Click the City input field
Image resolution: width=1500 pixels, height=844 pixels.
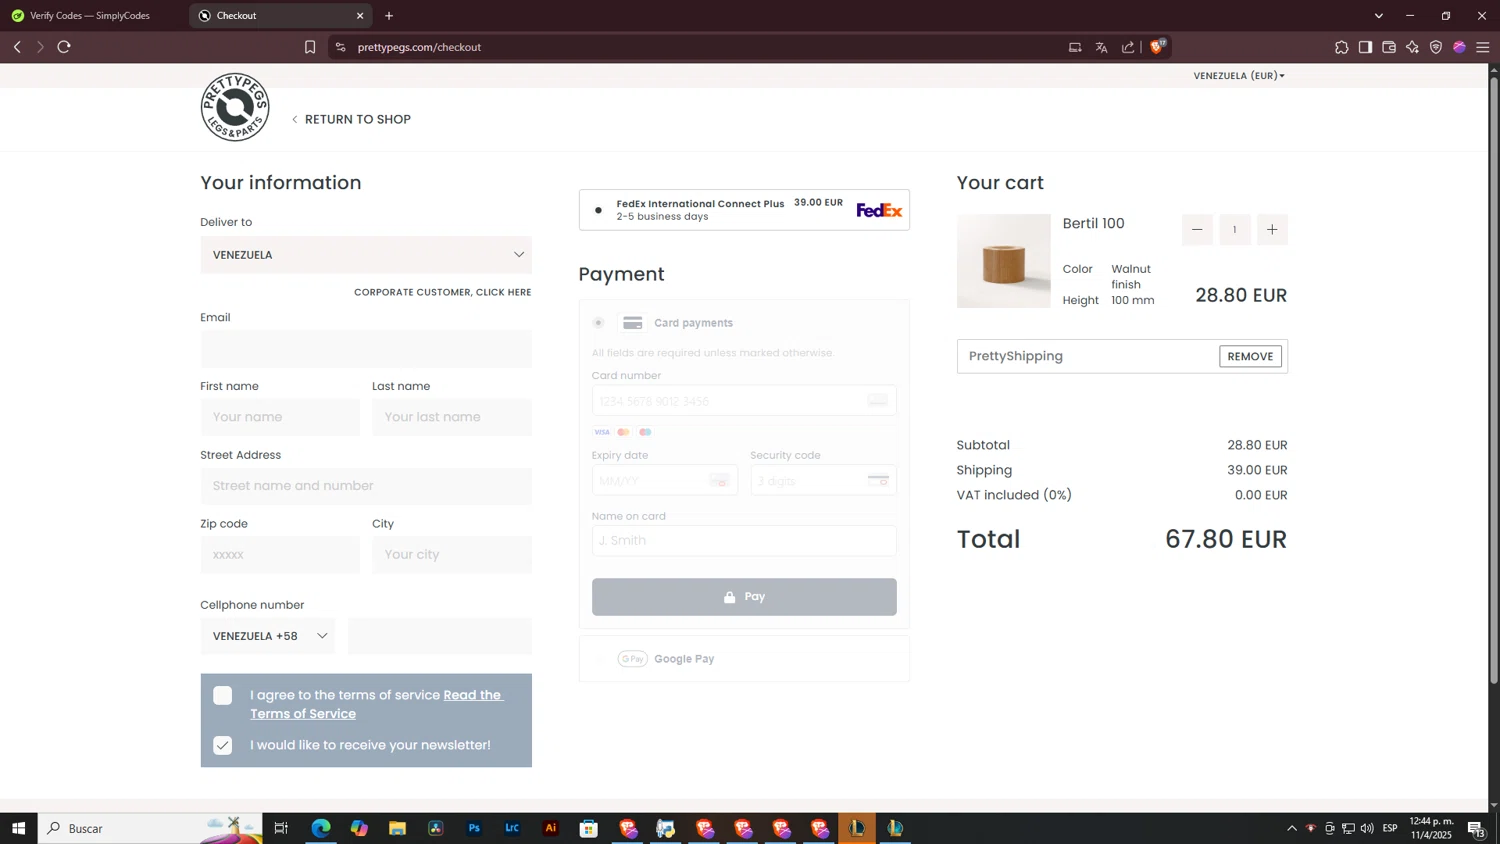452,555
